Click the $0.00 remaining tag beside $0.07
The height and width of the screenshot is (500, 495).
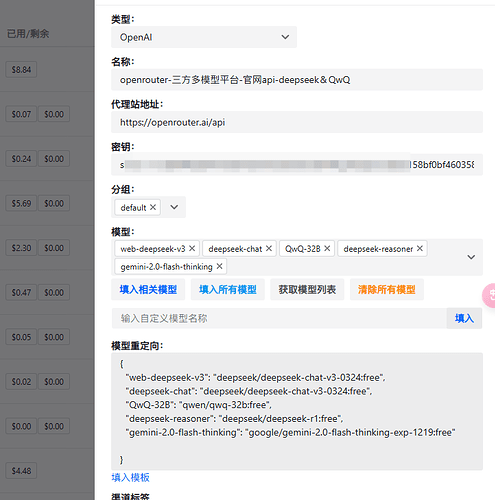[54, 114]
